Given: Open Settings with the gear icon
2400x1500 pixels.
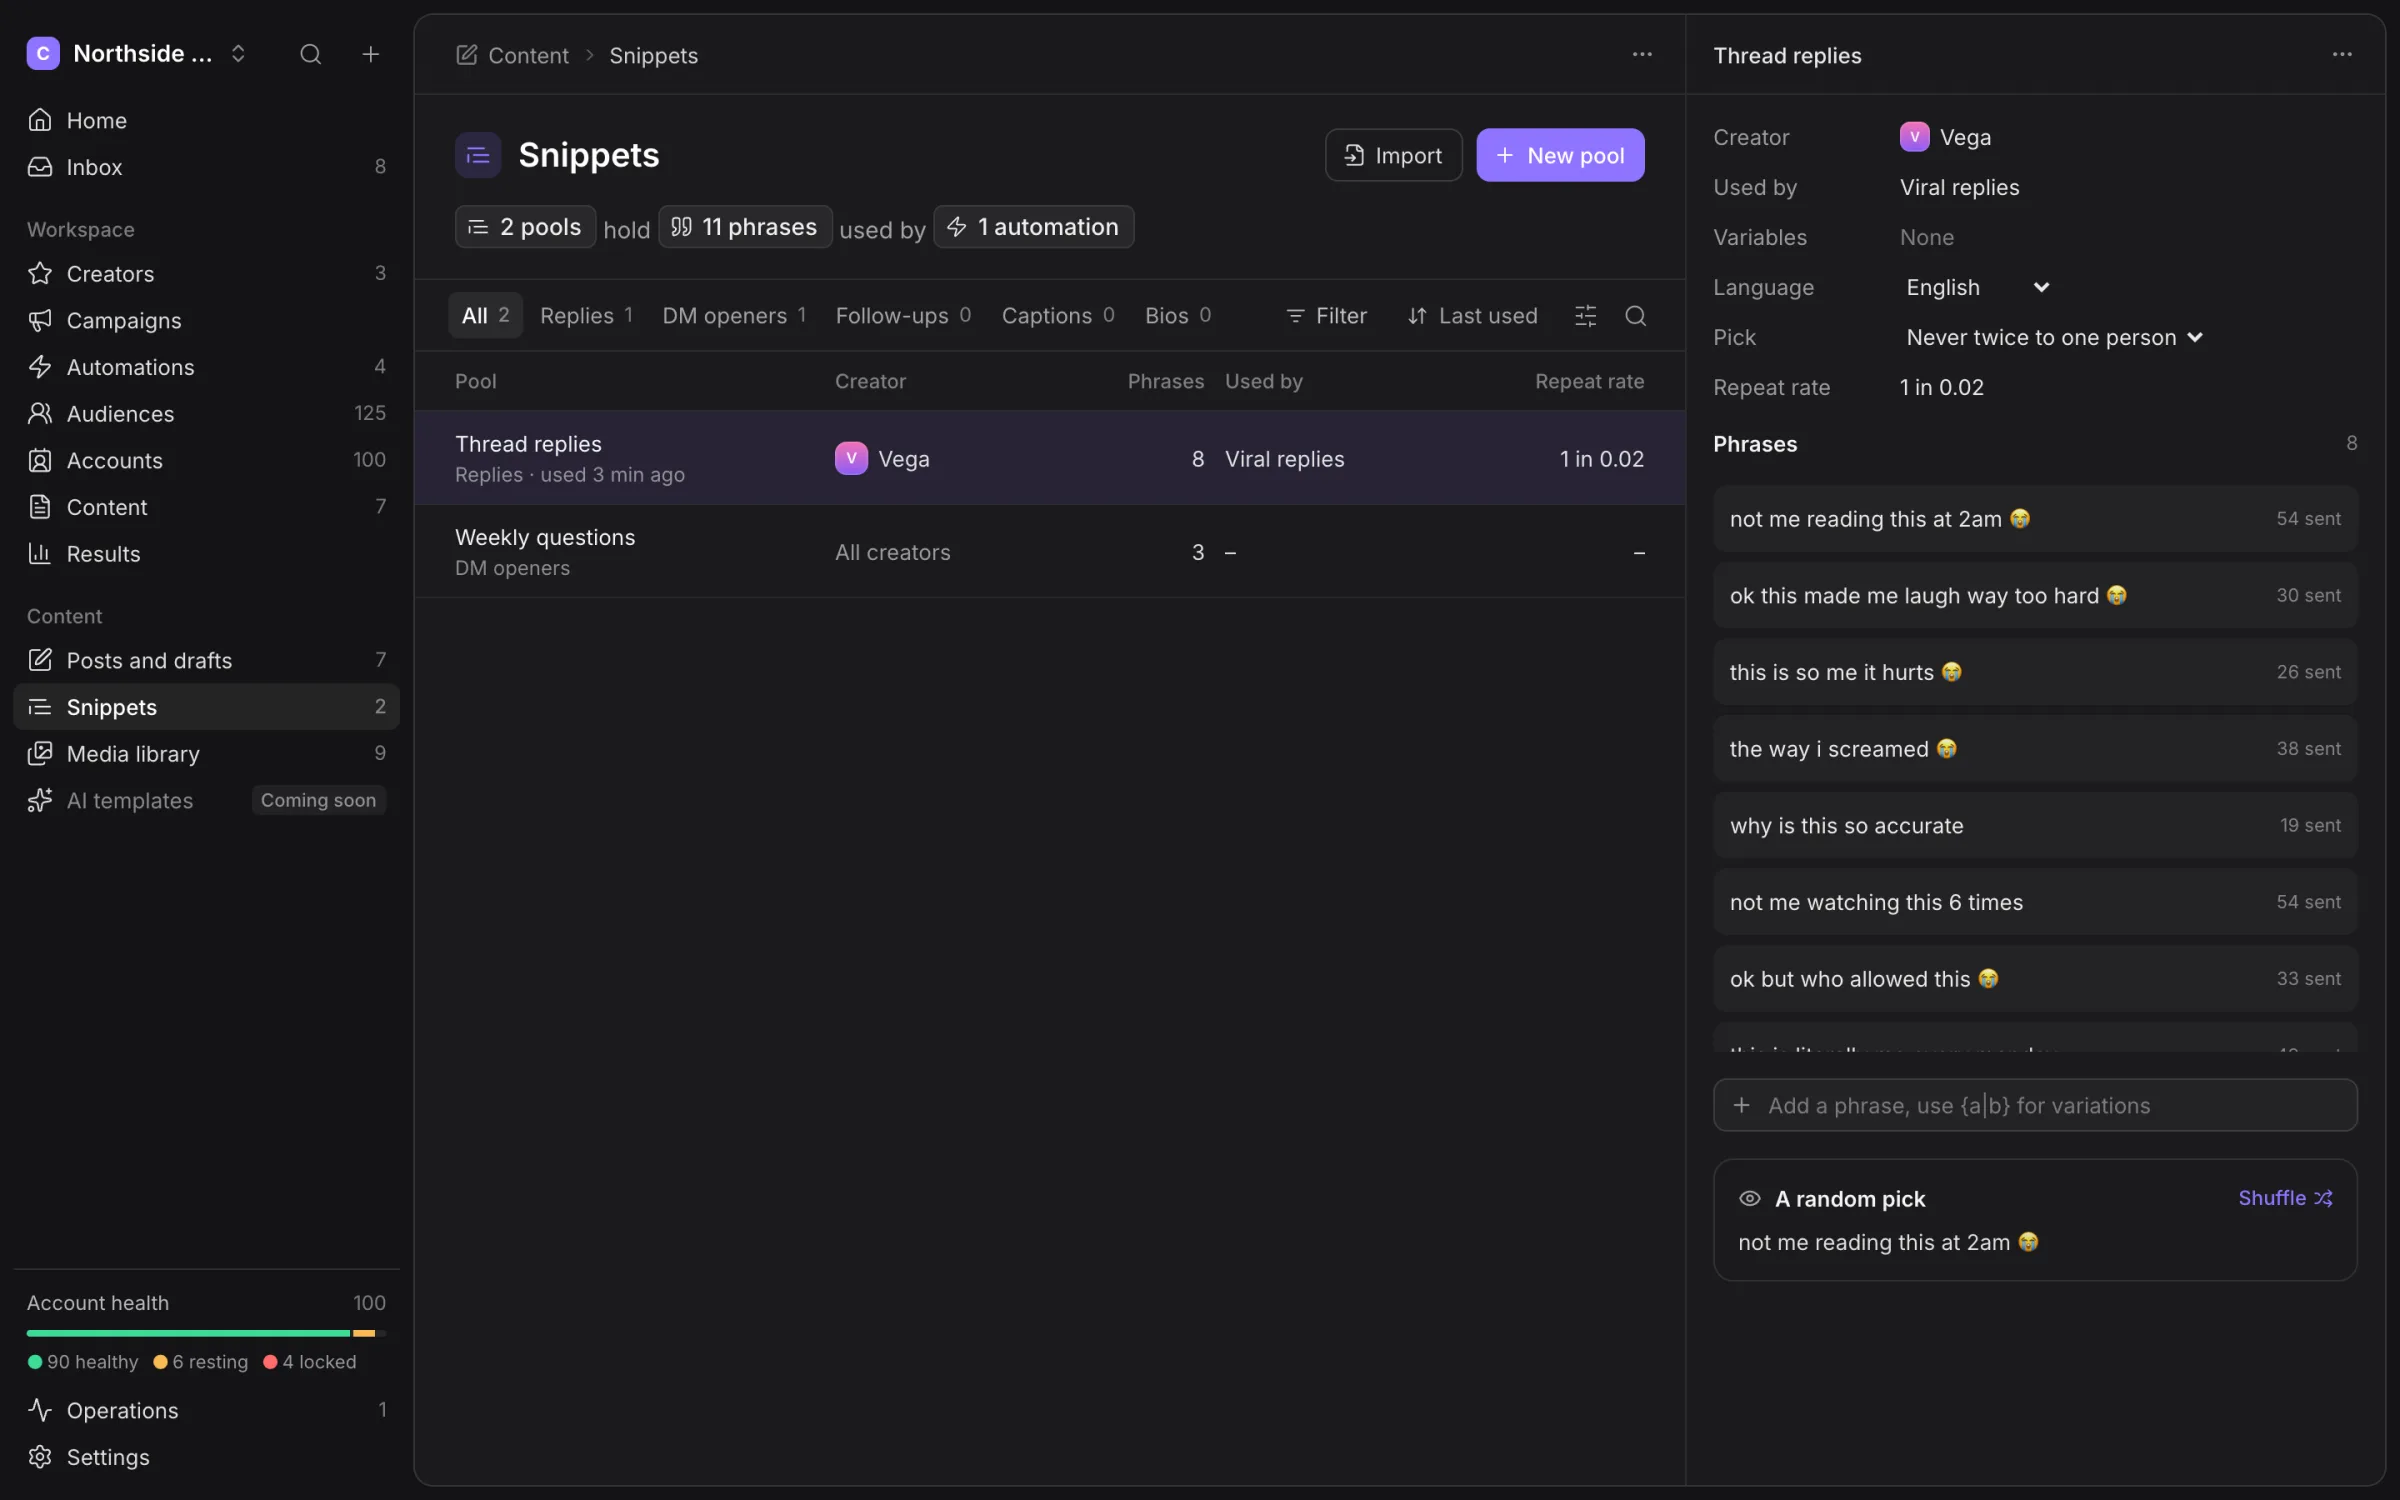Looking at the screenshot, I should pyautogui.click(x=206, y=1457).
